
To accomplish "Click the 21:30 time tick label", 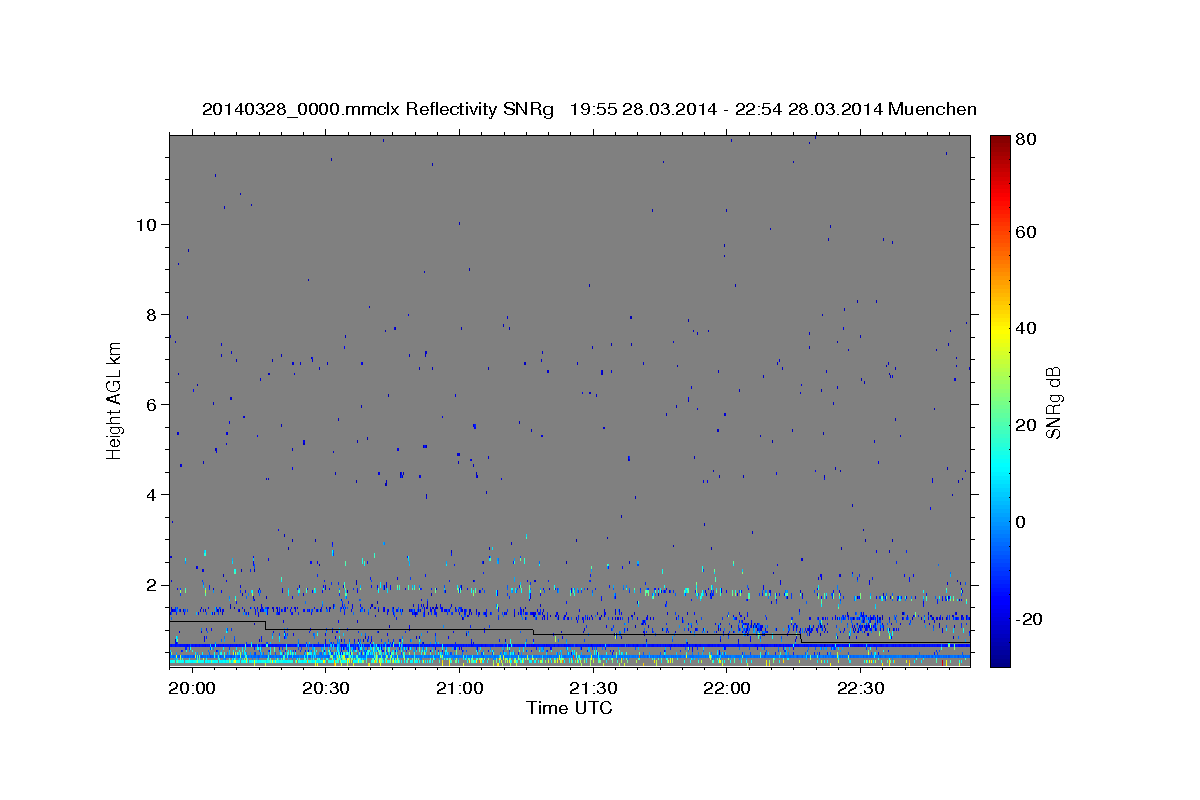I will click(593, 689).
